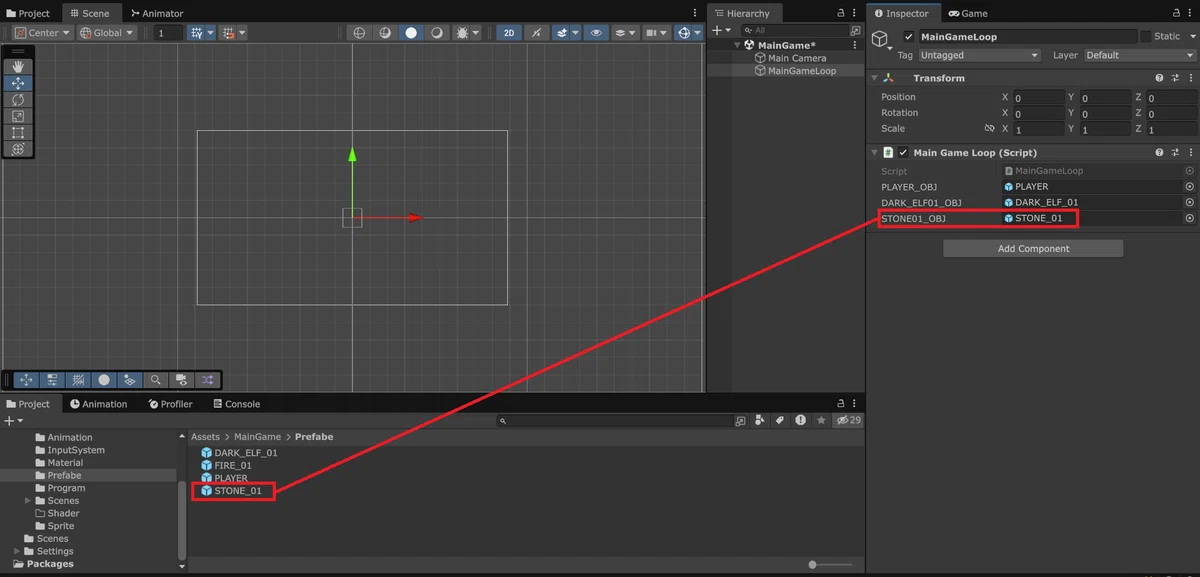Click the Project error filter icon
Viewport: 1200px width, 577px height.
(800, 420)
